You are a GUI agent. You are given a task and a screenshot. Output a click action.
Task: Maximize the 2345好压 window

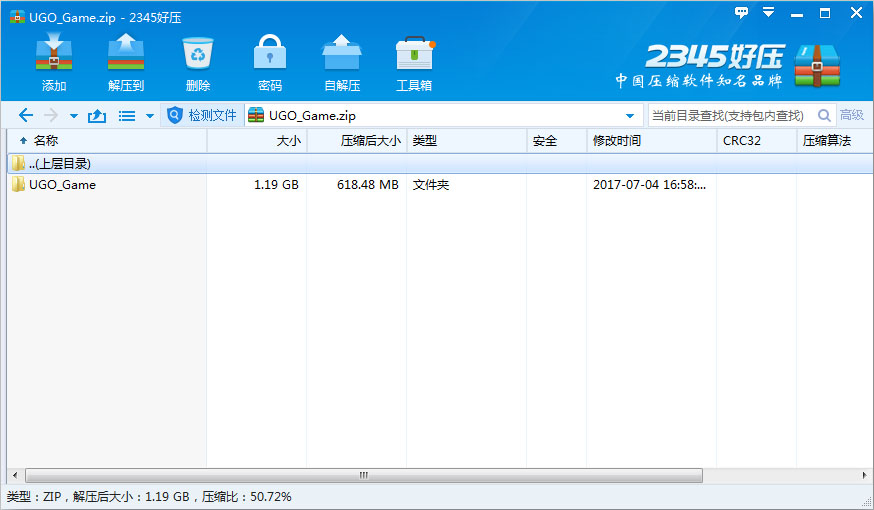(826, 13)
